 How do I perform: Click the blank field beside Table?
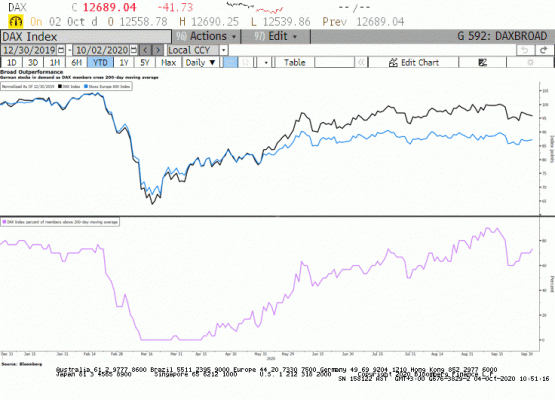click(334, 63)
